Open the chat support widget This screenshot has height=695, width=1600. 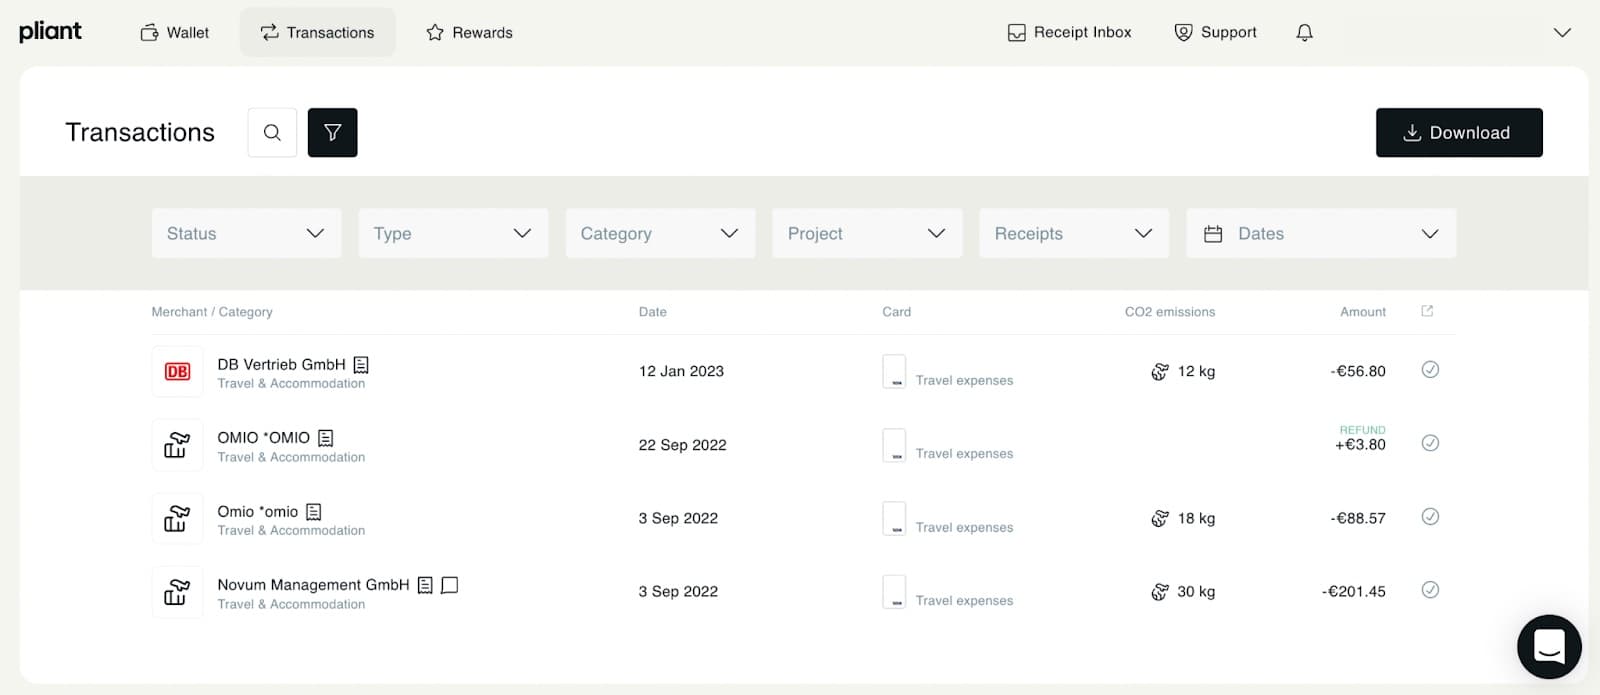click(x=1548, y=647)
